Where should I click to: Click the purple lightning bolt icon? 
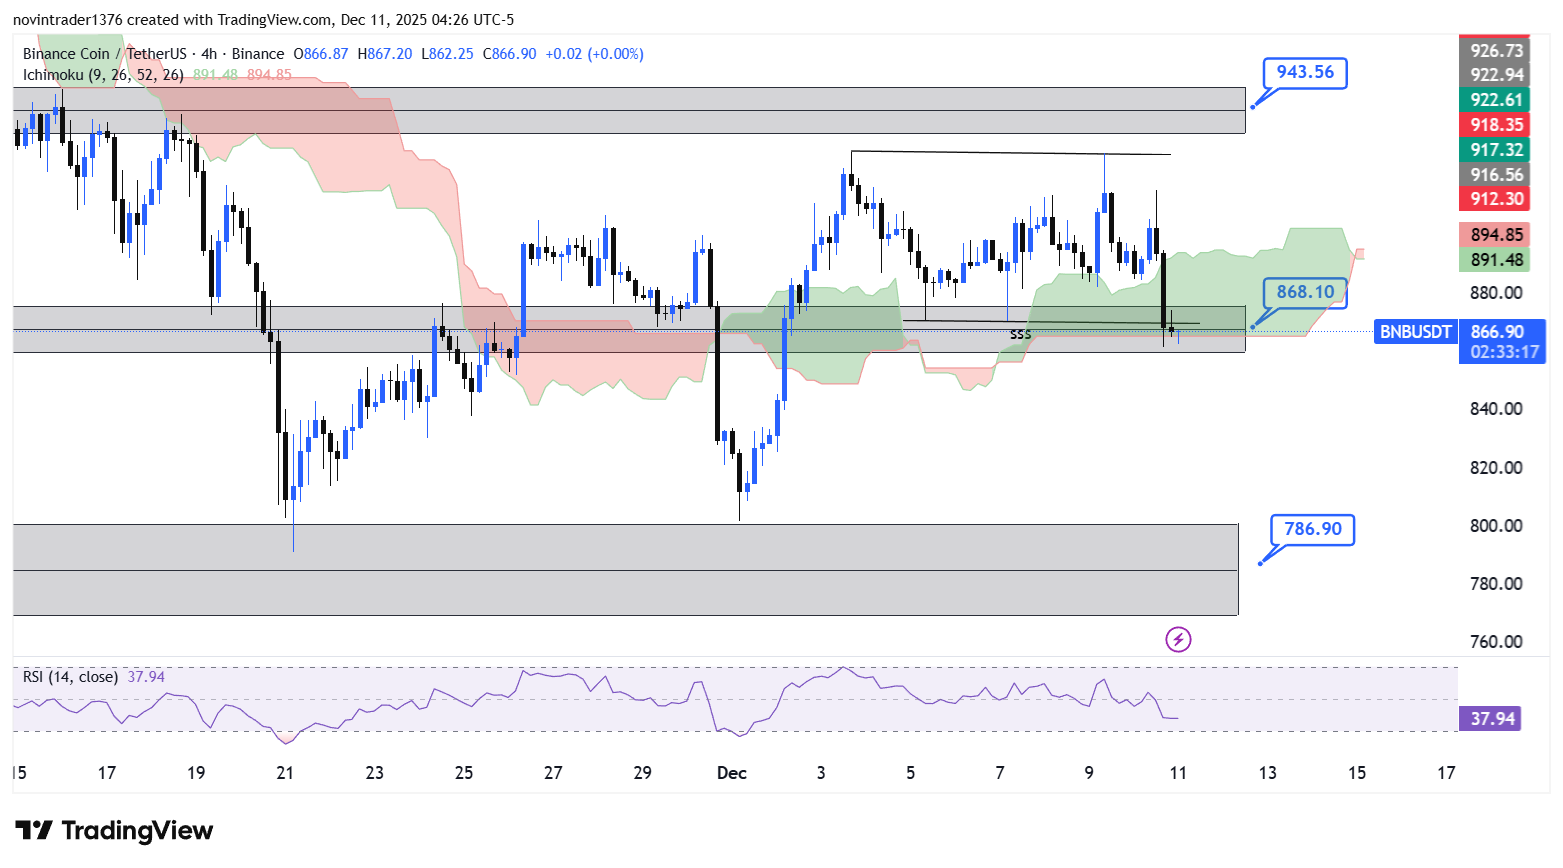(1178, 639)
